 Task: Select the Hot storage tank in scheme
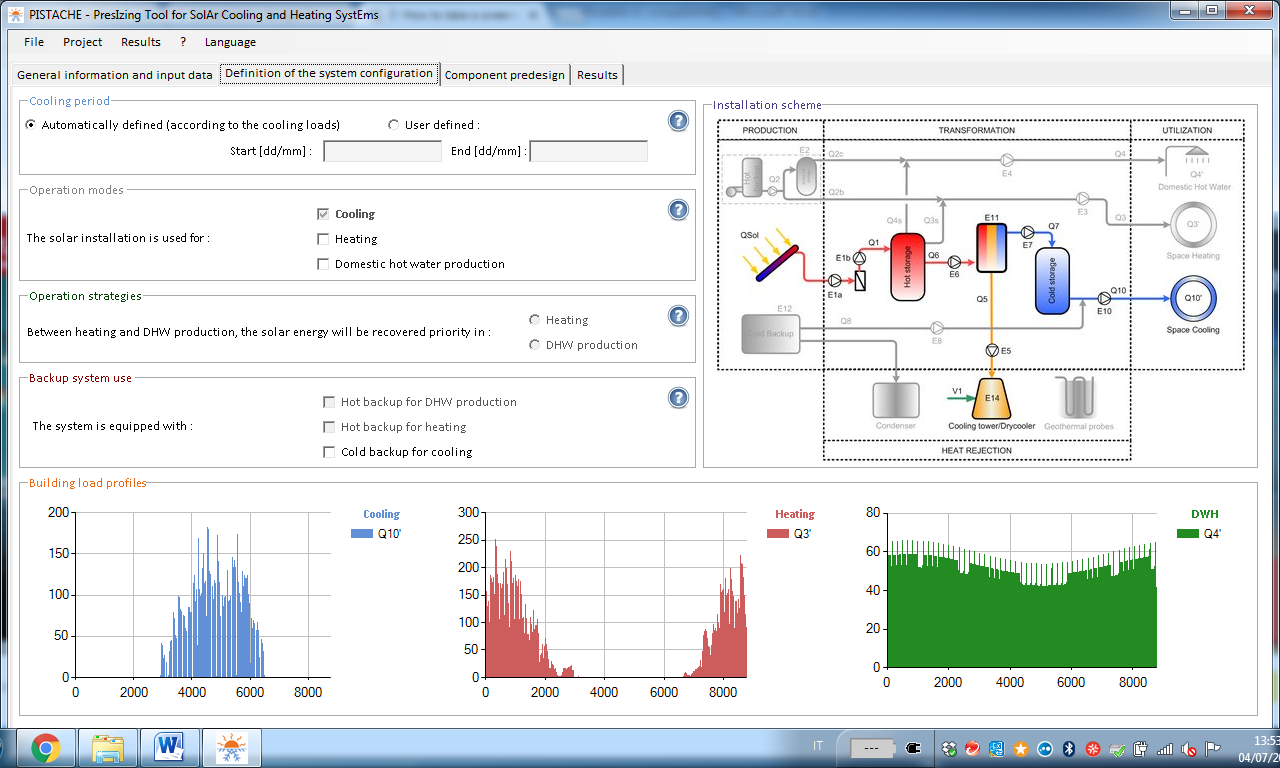point(907,265)
